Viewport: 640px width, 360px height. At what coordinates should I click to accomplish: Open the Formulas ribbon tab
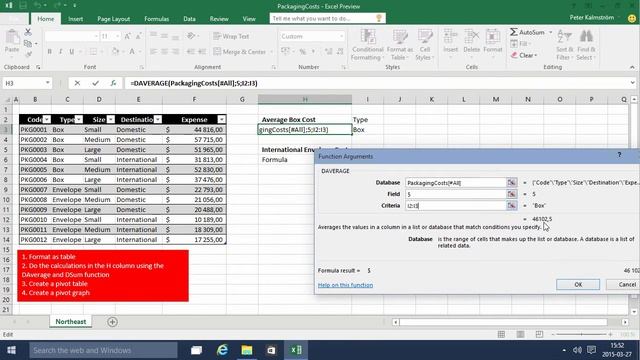click(x=156, y=19)
